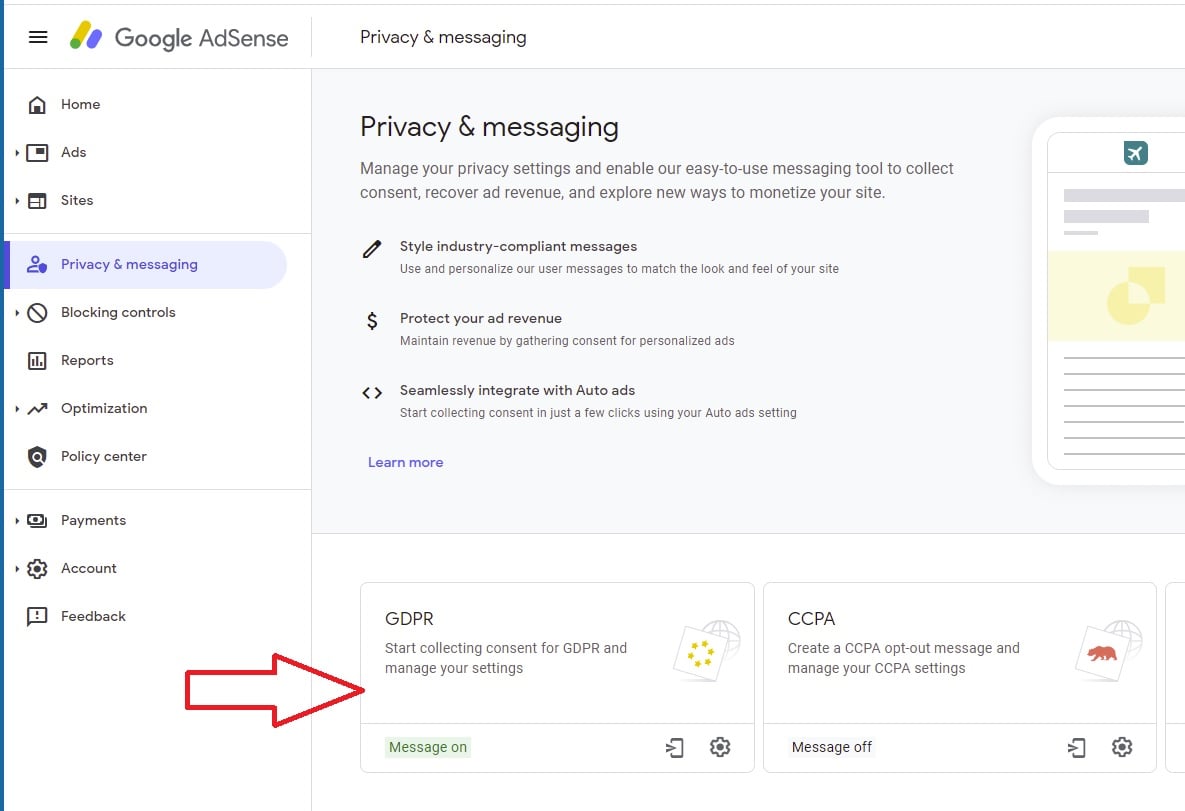Open the GDPR message settings gear
The image size is (1185, 811).
pyautogui.click(x=721, y=747)
